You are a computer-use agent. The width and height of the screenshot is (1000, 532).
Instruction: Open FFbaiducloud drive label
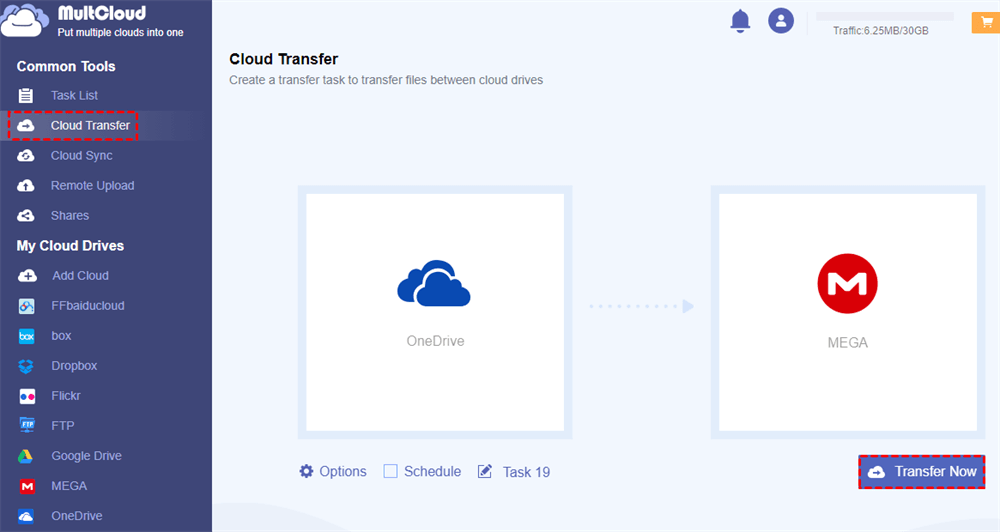pos(87,306)
